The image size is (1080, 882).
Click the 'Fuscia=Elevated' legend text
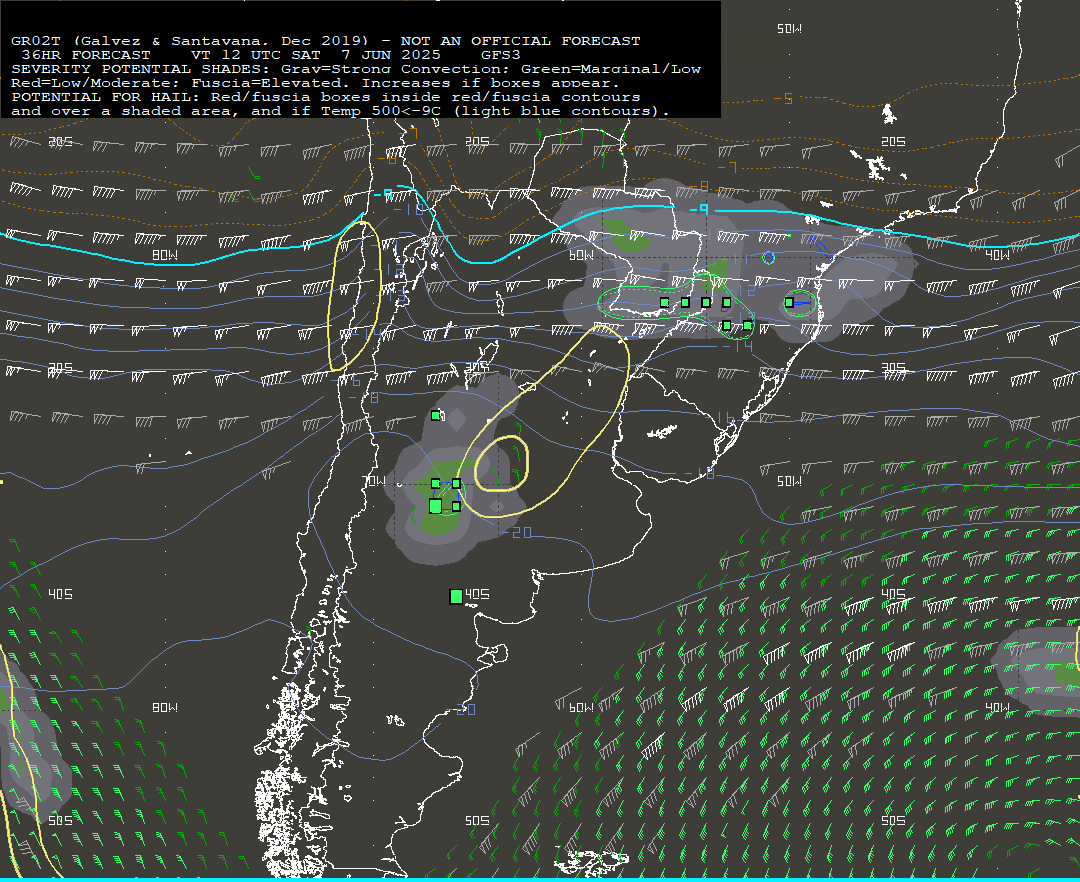[266, 83]
